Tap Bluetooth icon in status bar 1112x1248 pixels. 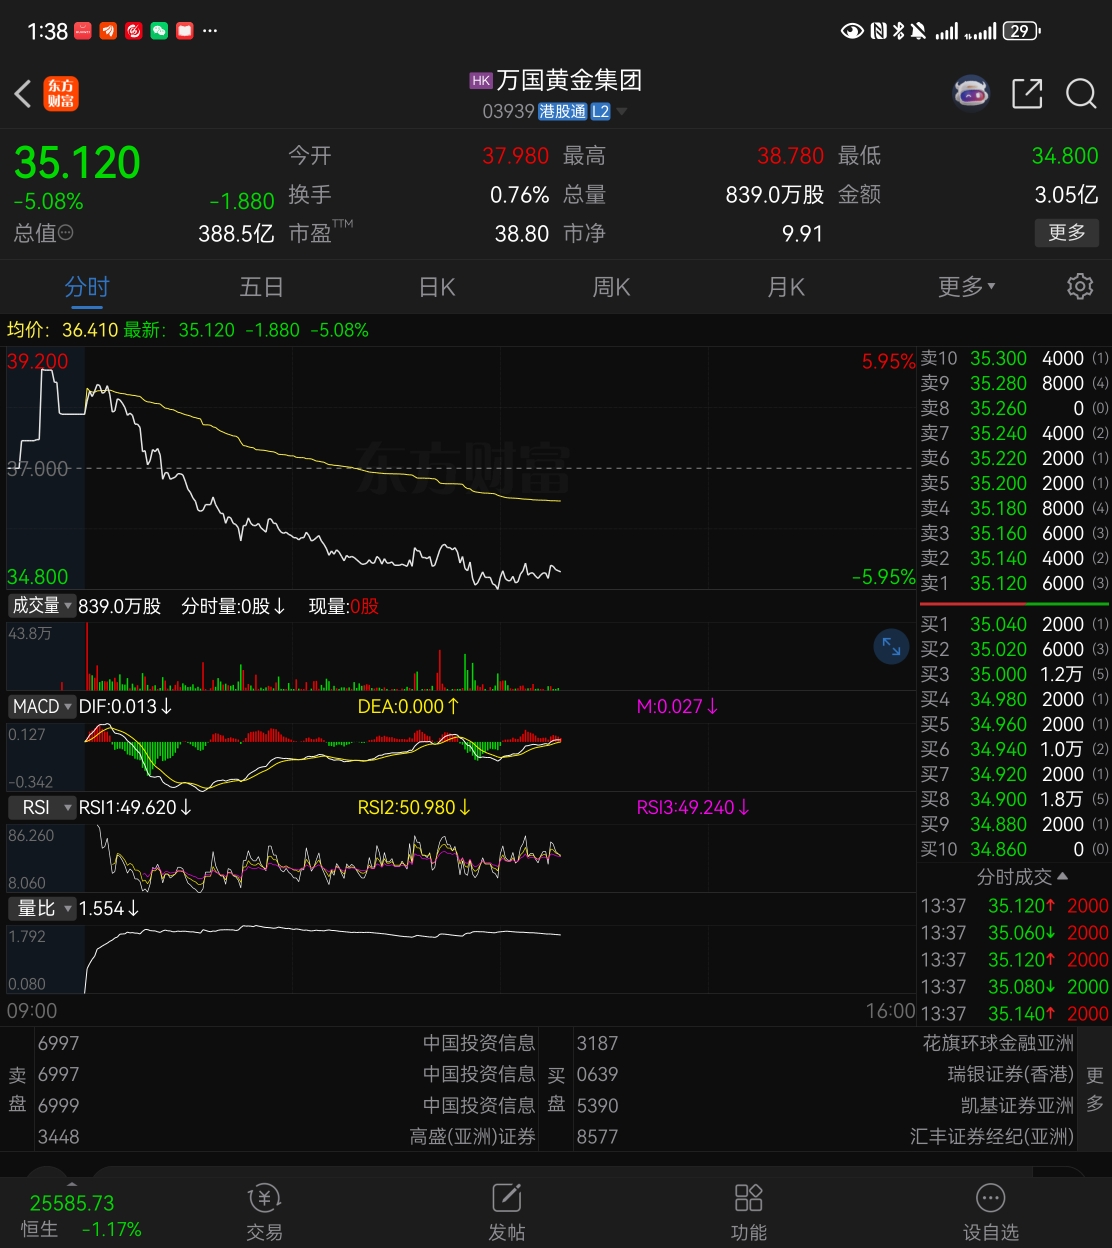(x=898, y=31)
